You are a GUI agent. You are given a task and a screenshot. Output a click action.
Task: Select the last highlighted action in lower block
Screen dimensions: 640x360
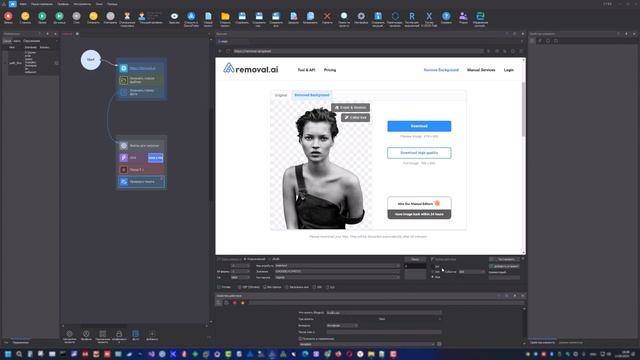click(x=141, y=182)
